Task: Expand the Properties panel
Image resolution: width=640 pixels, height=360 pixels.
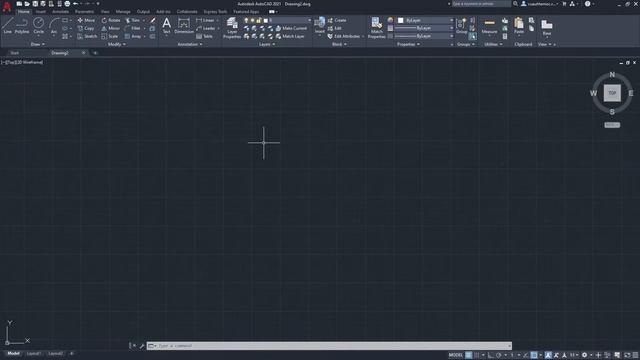Action: 408,44
